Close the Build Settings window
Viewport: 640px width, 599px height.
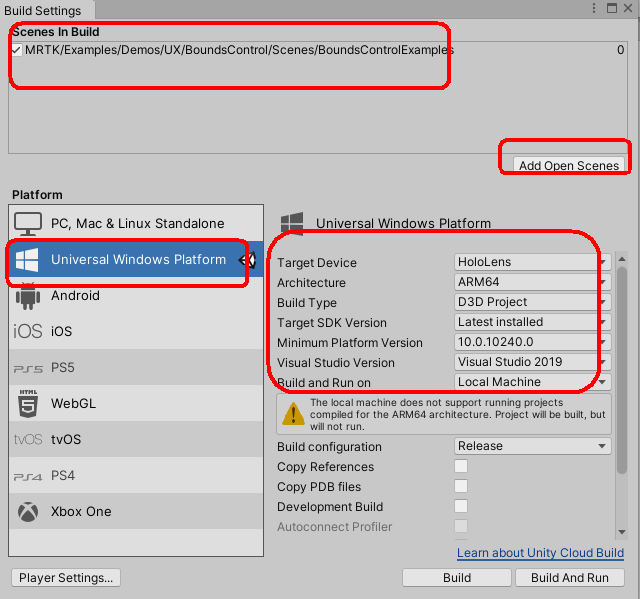pos(628,8)
